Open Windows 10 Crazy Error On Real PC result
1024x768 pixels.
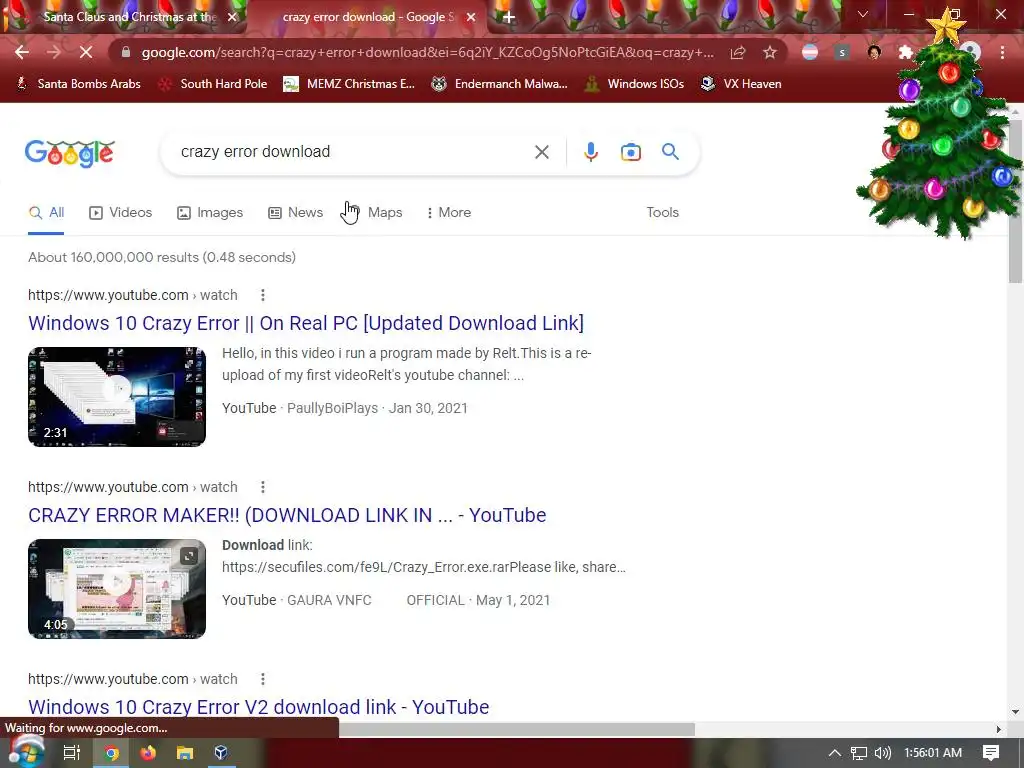(306, 323)
